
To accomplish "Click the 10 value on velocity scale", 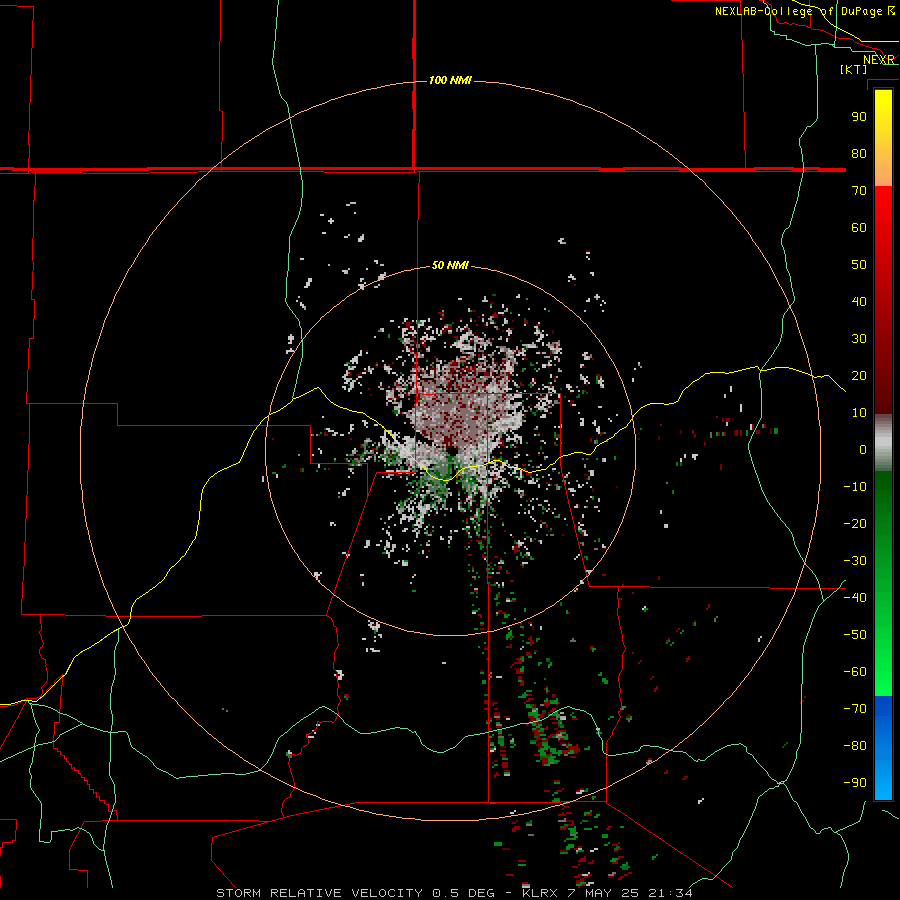I will (x=859, y=413).
